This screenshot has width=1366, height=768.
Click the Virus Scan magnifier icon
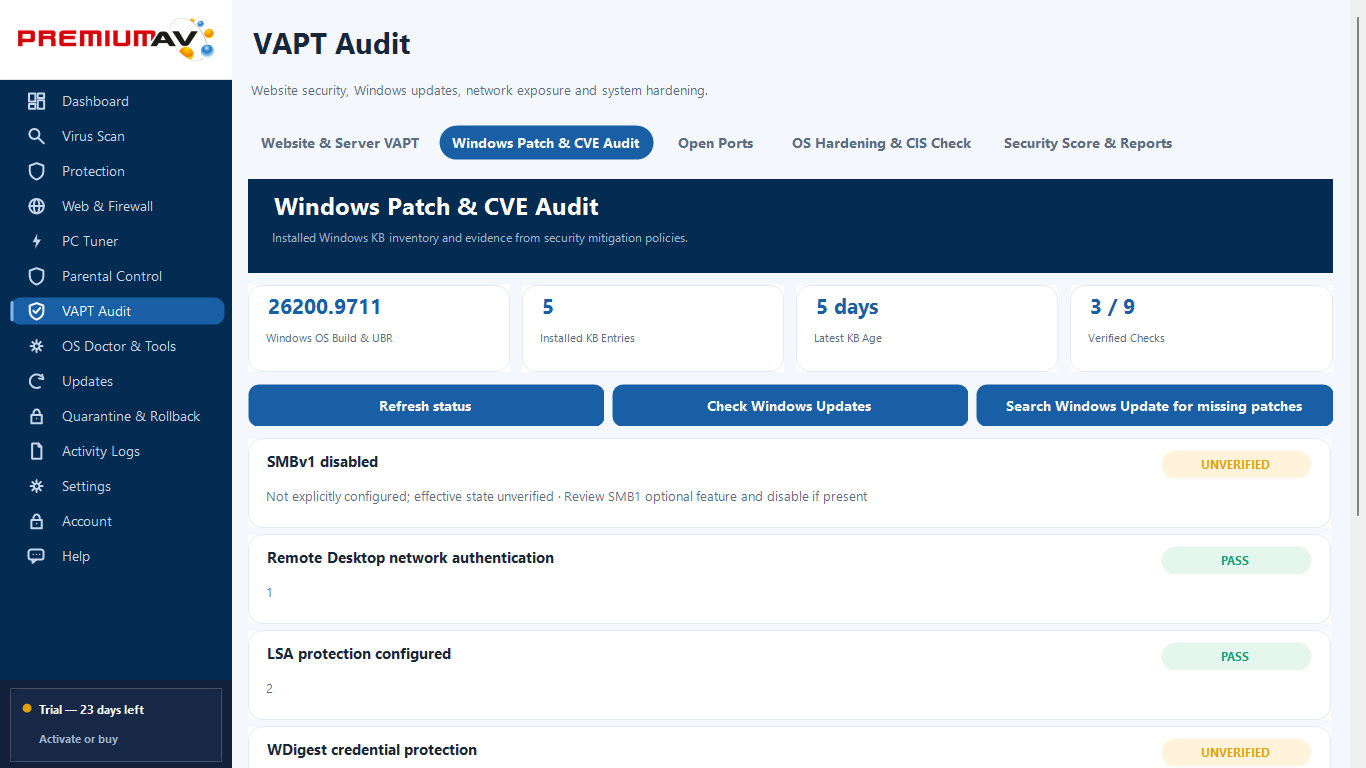point(37,136)
